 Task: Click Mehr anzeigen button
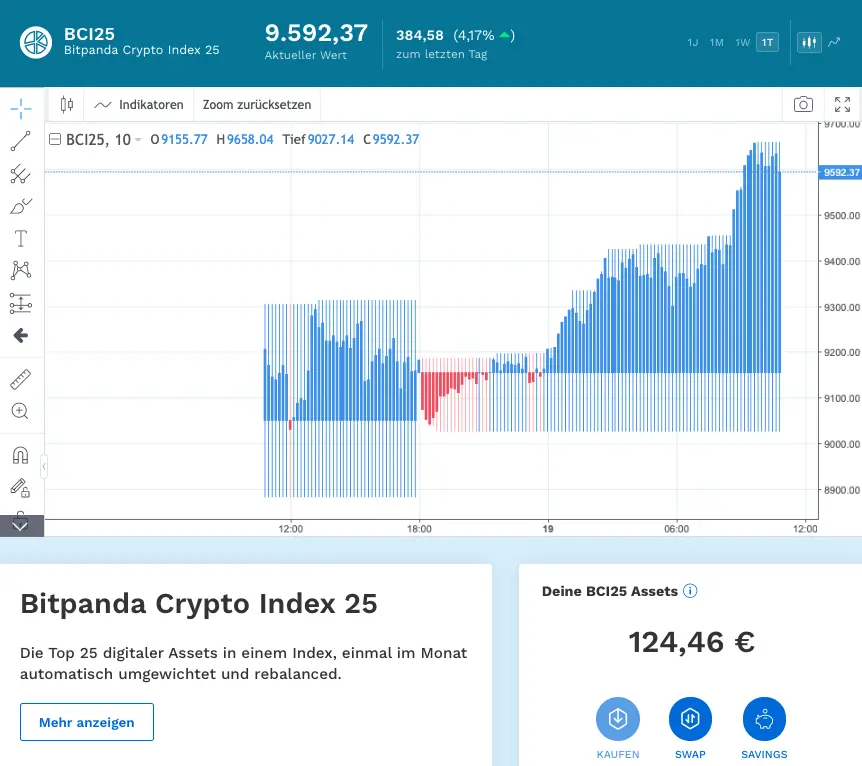(x=87, y=722)
